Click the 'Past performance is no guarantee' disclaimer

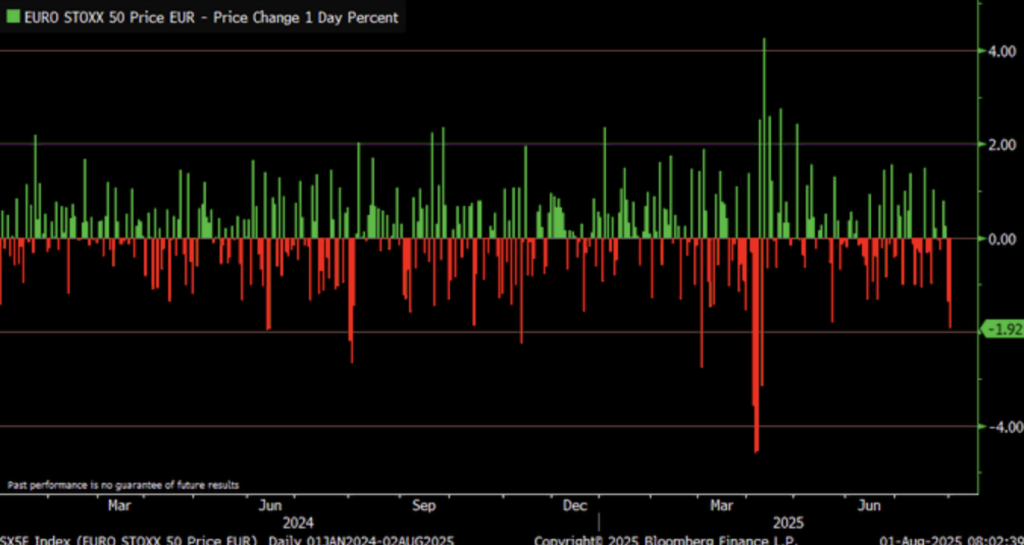[x=123, y=484]
